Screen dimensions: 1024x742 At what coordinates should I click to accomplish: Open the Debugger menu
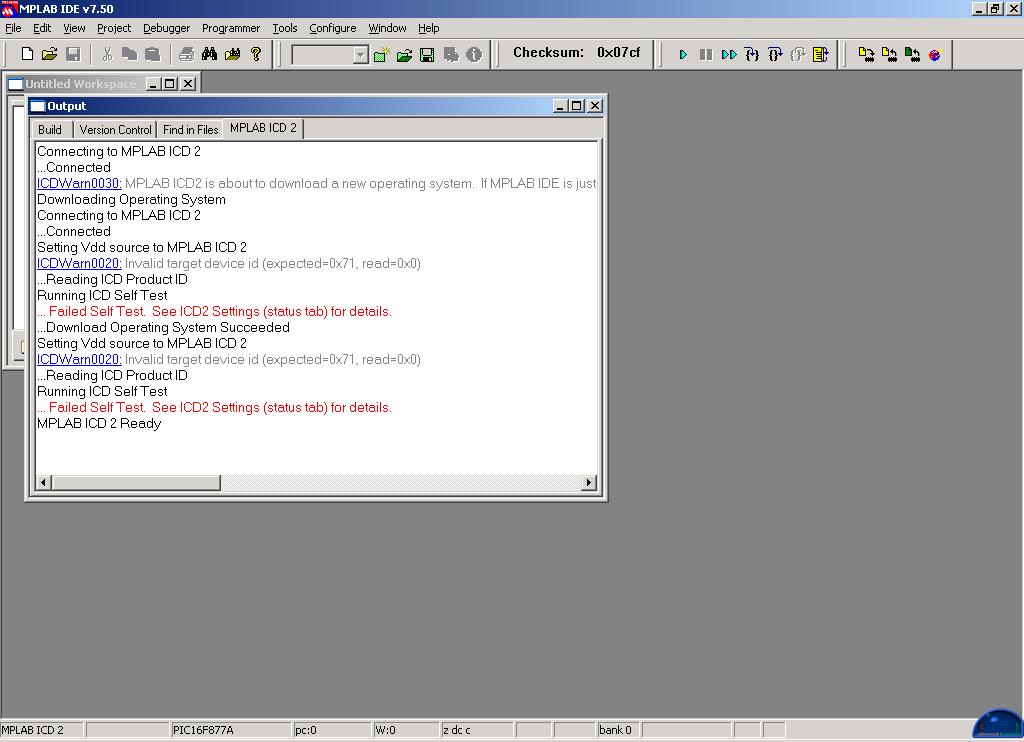[x=167, y=28]
